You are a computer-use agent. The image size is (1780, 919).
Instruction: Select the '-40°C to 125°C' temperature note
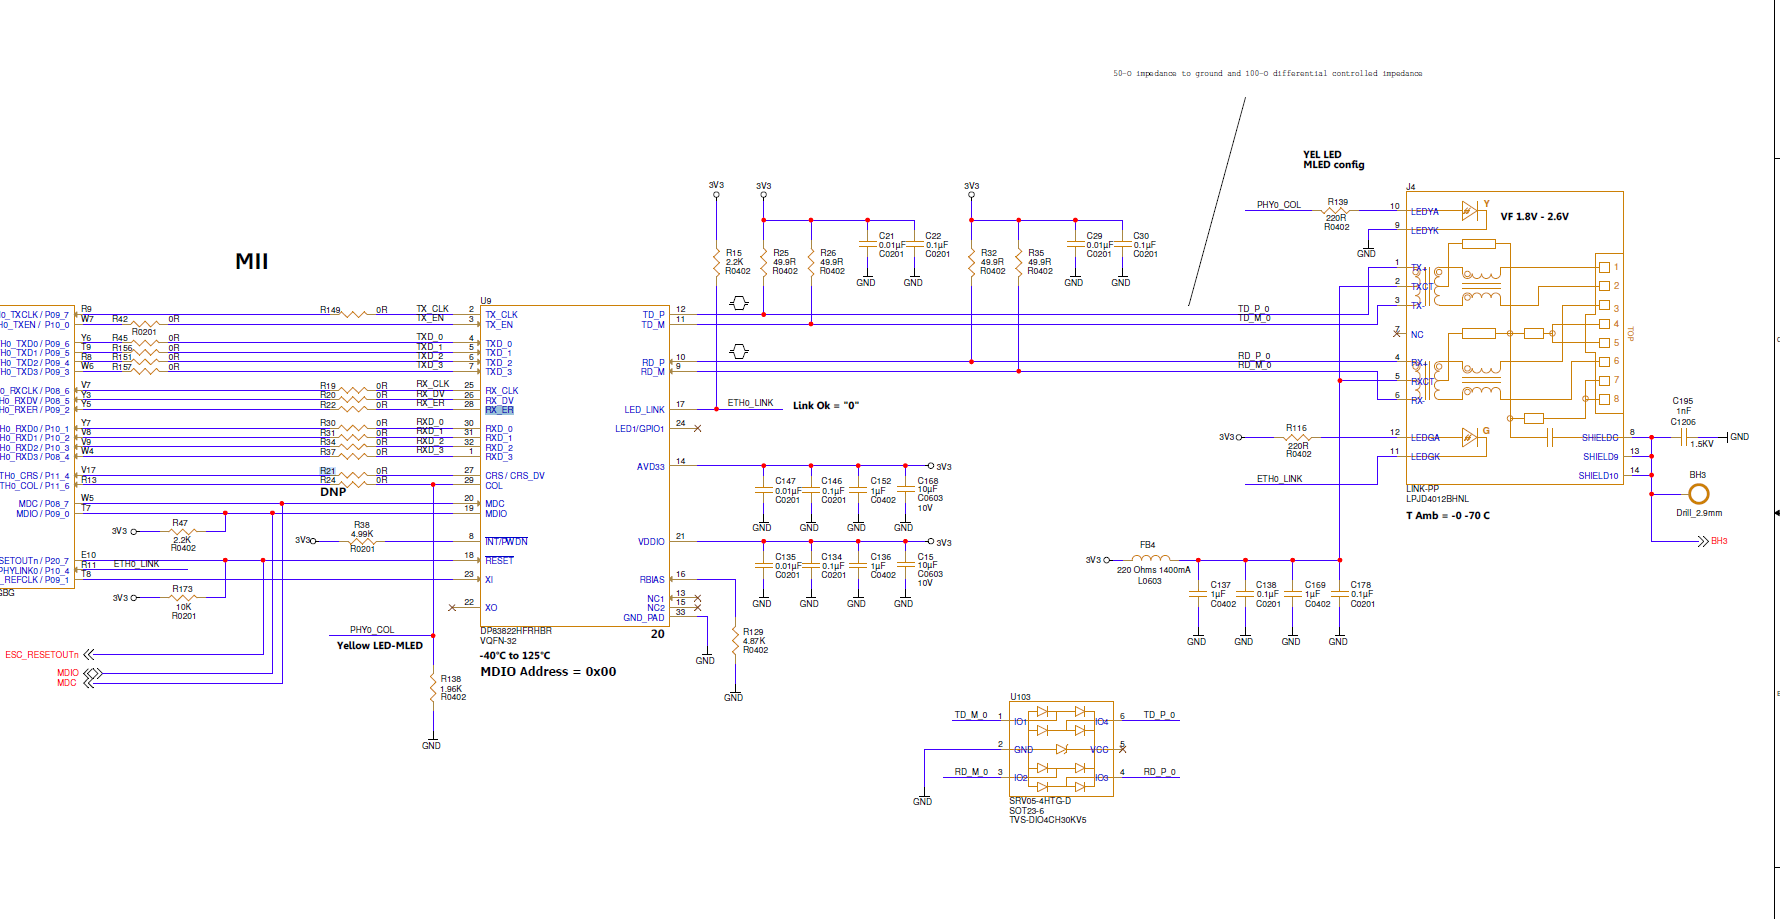[515, 656]
